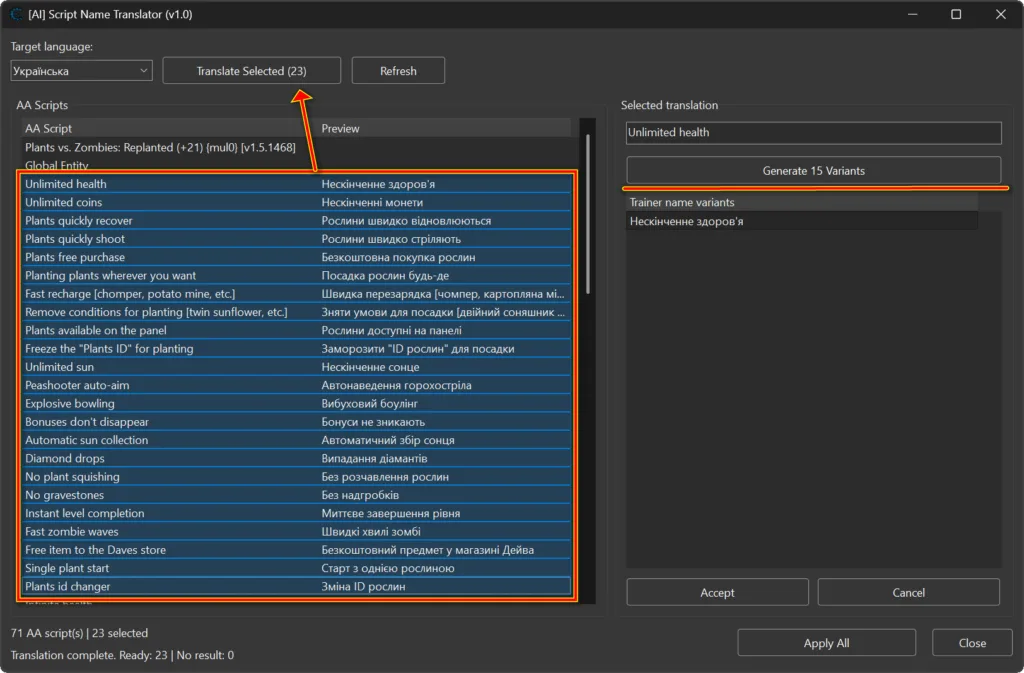Screen dimensions: 1024x673
Task: Click the AA Script column header
Action: coord(170,129)
